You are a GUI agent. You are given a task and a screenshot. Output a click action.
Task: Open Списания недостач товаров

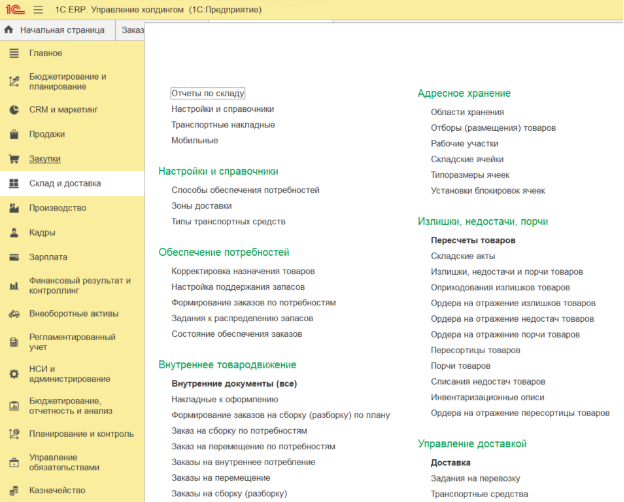pos(488,382)
